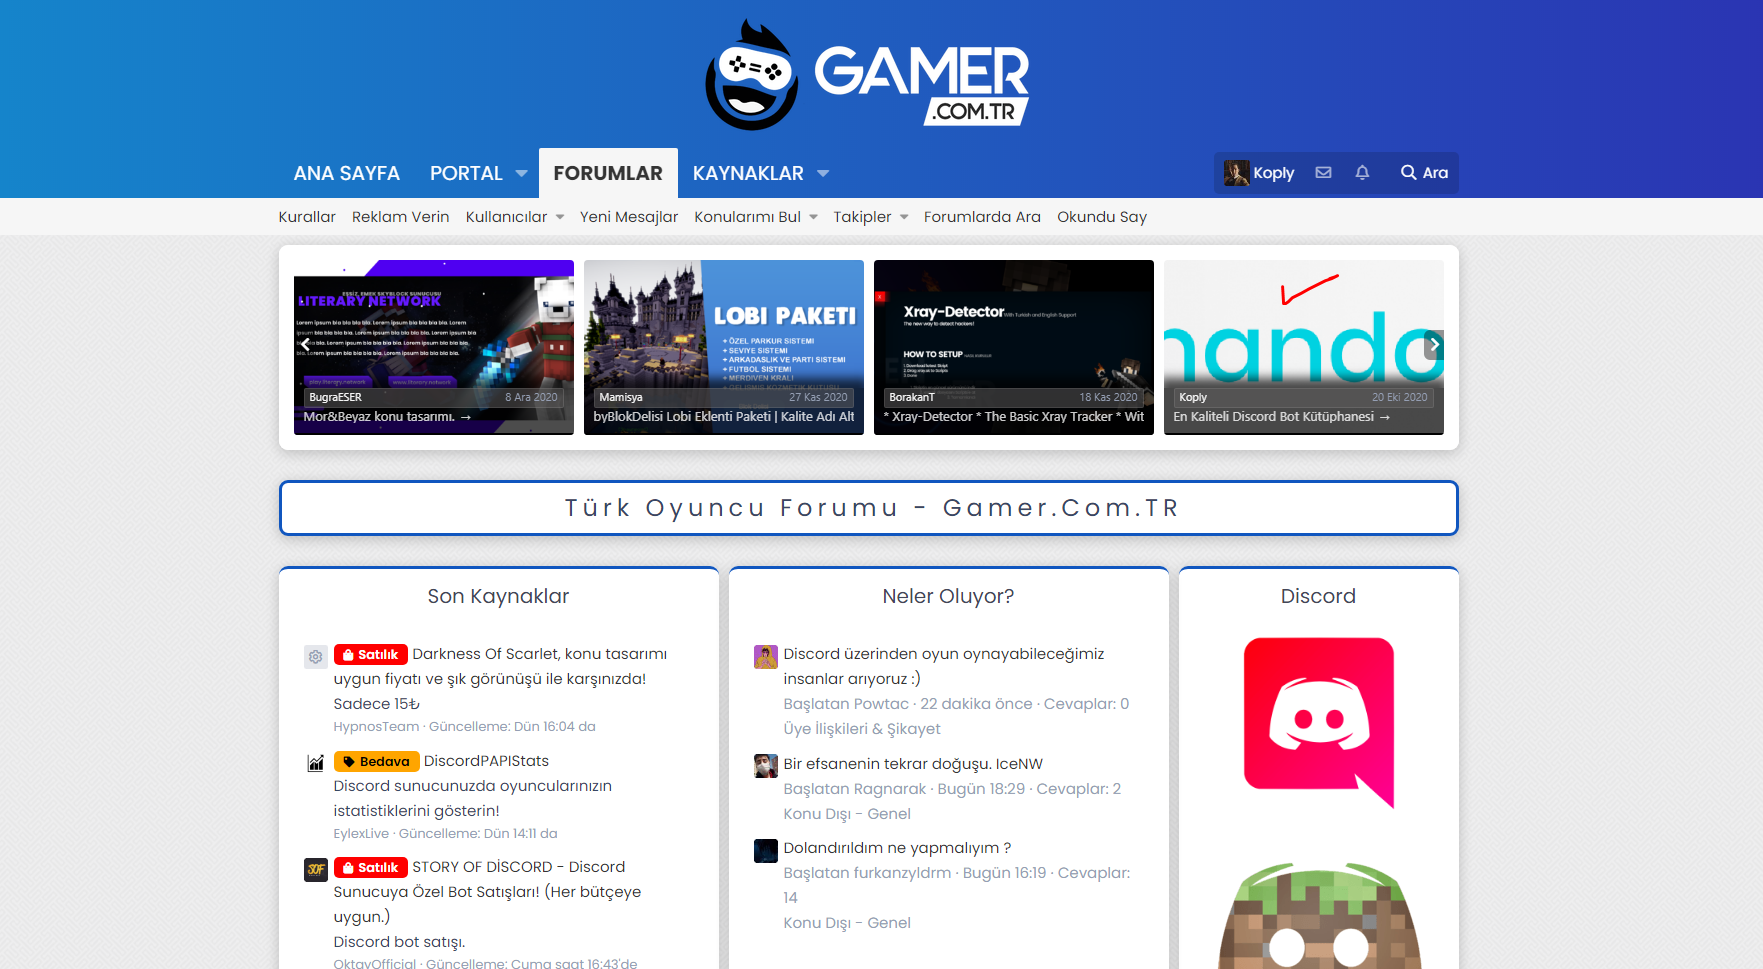Image resolution: width=1763 pixels, height=969 pixels.
Task: Click the Bedava tag on DiscordPAPIStats
Action: coord(376,762)
